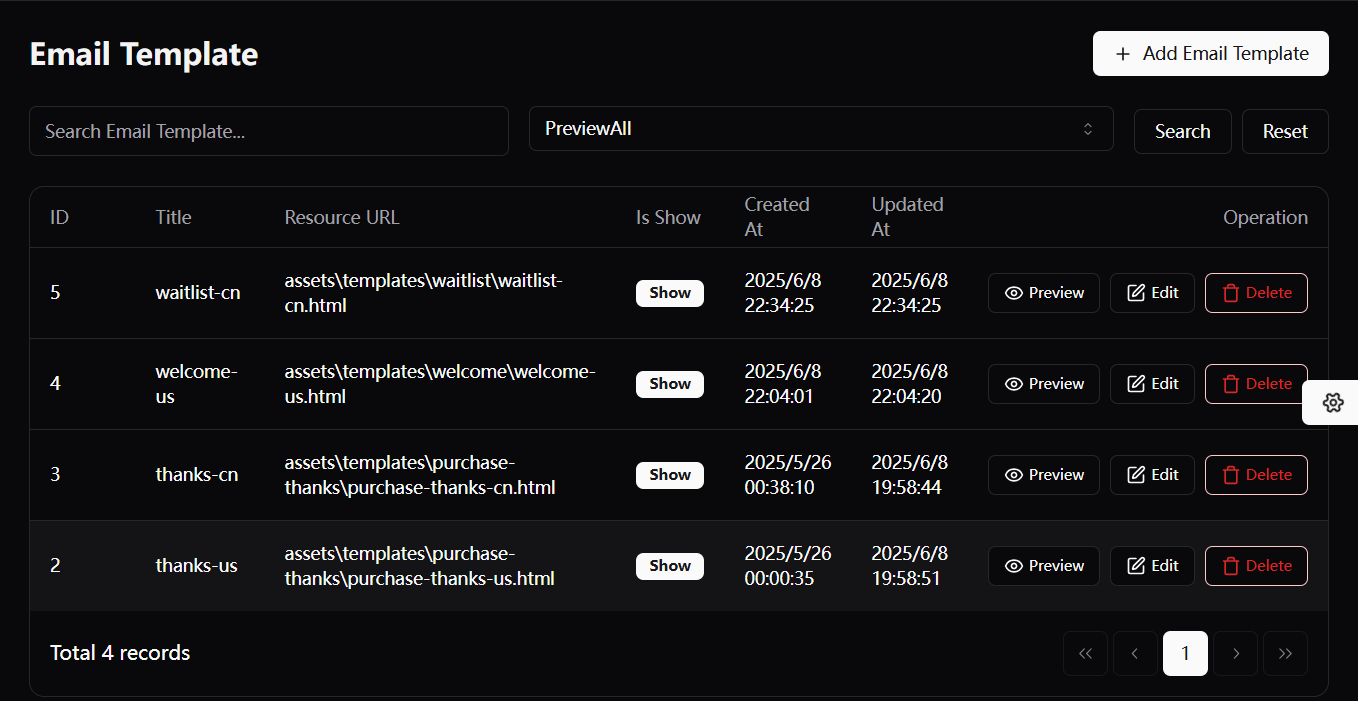Click the Updated At column header
Screen dimensions: 1358x701
tap(907, 217)
